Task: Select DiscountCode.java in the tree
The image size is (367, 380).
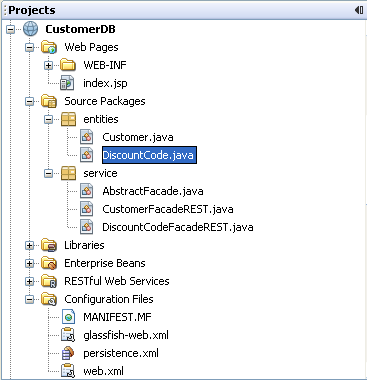Action: click(x=149, y=155)
